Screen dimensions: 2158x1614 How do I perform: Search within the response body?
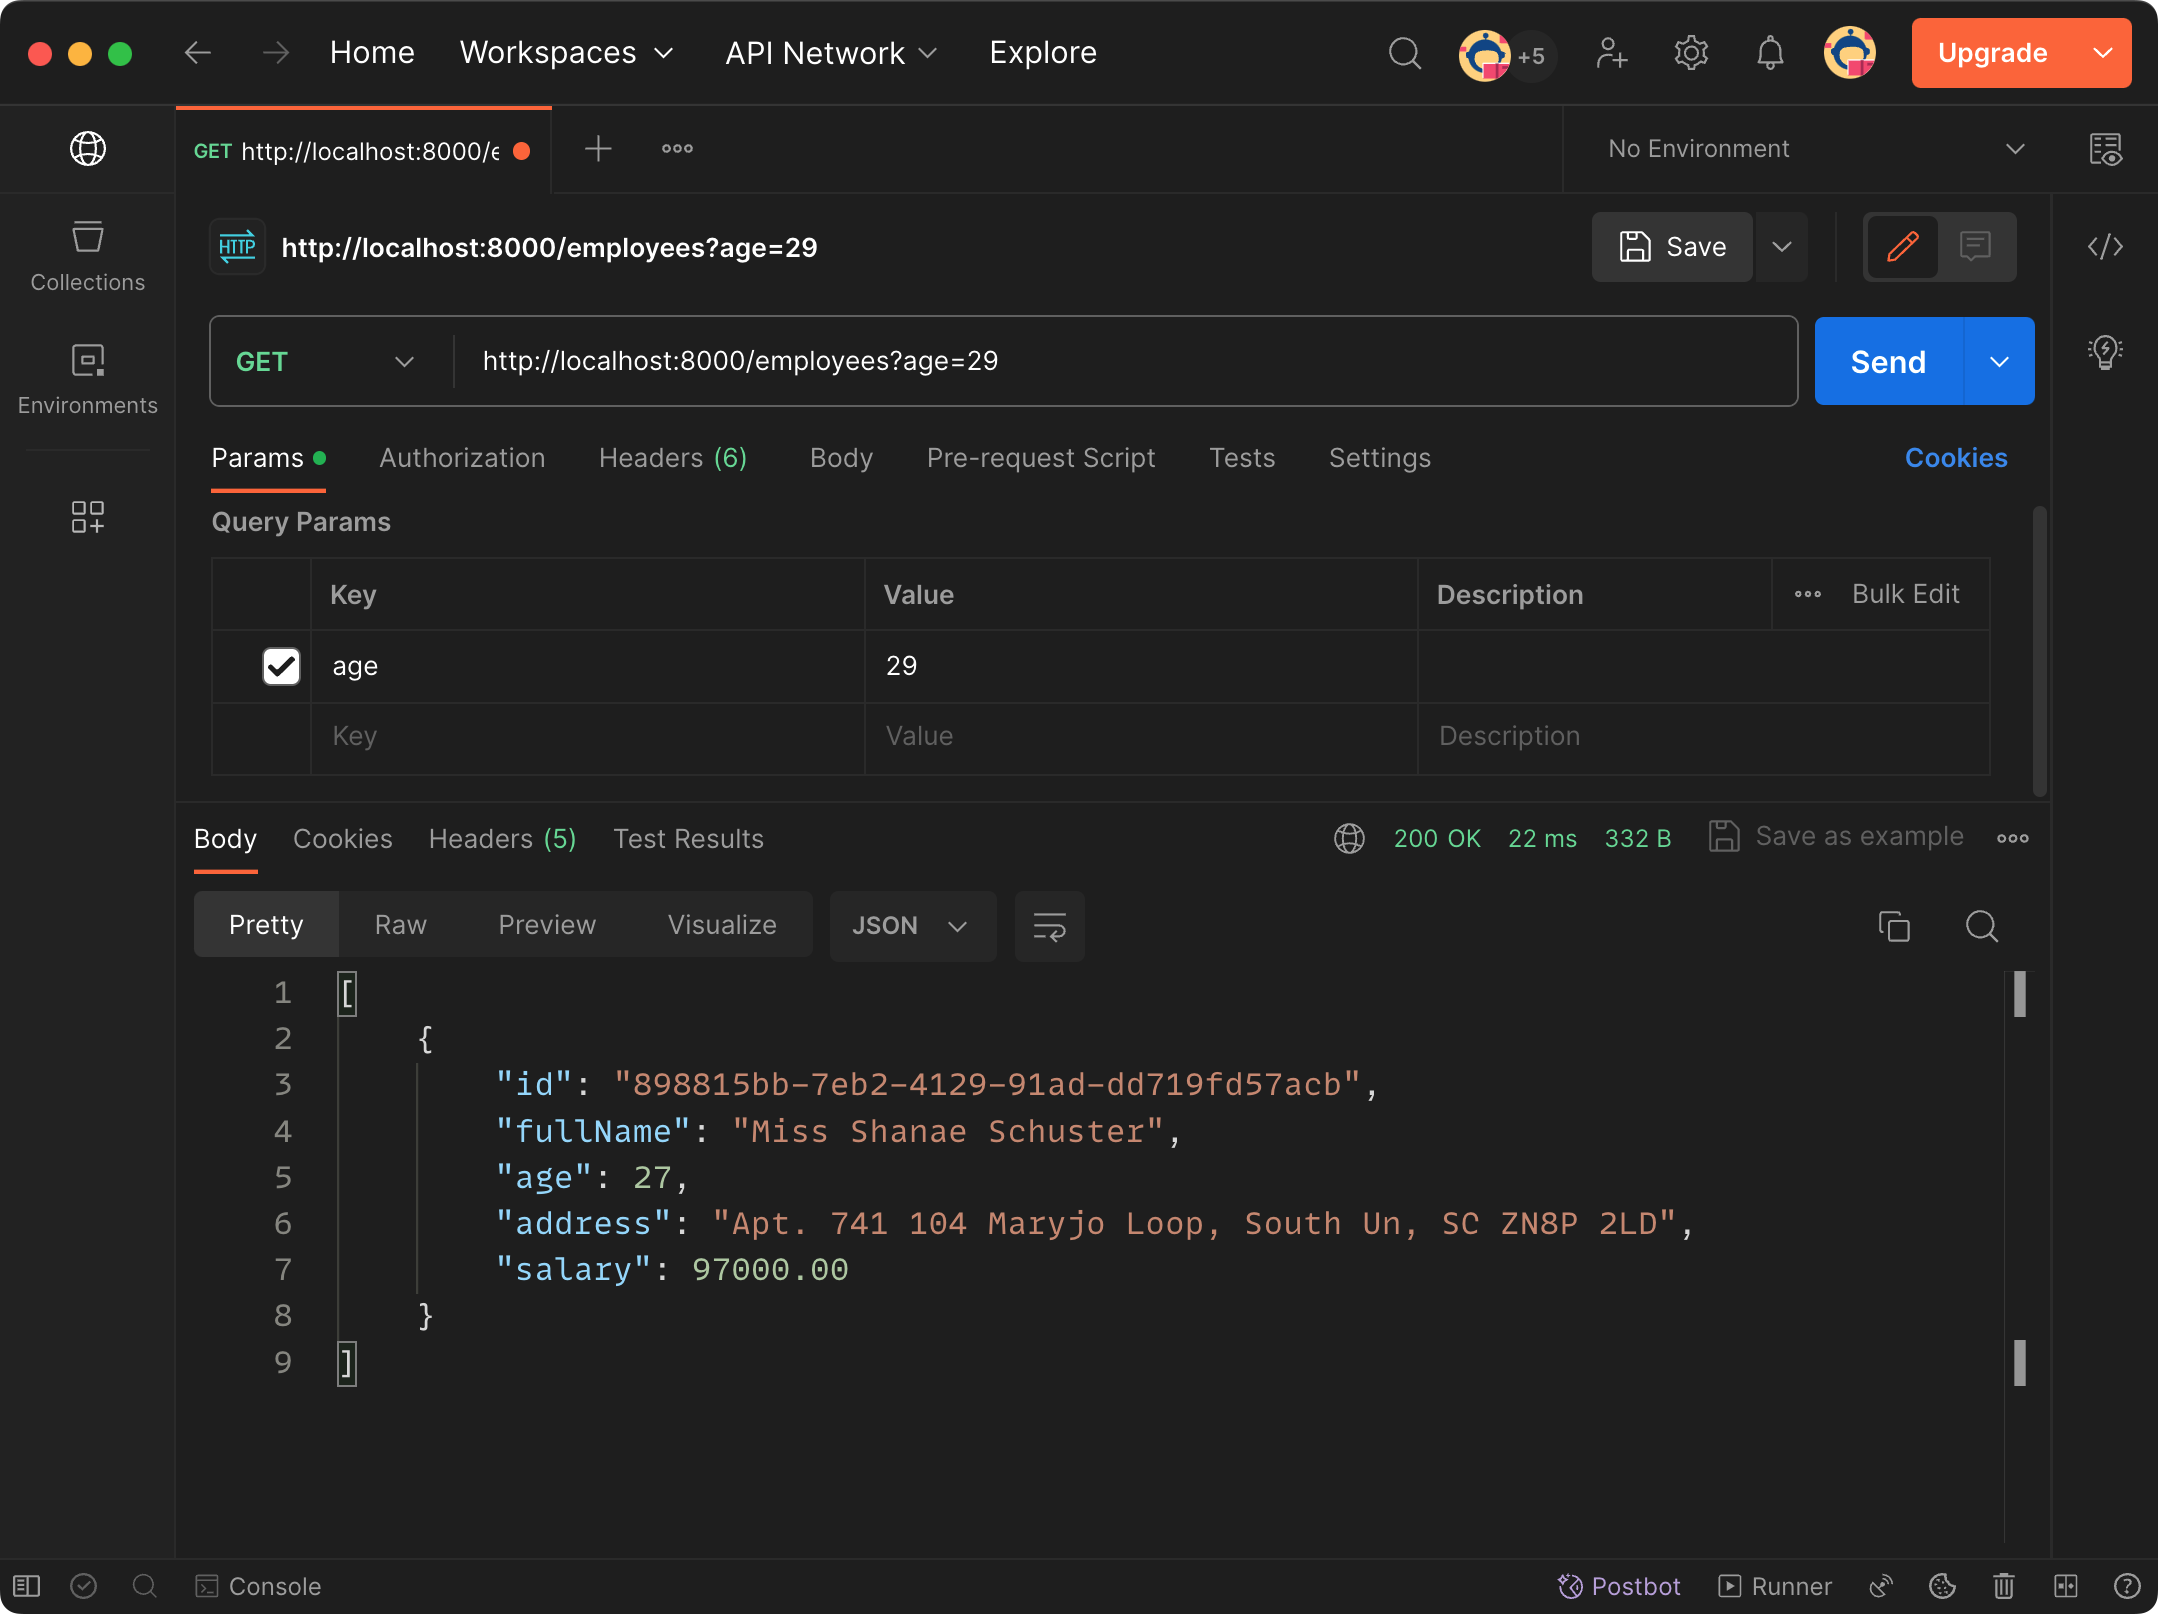[x=1981, y=926]
